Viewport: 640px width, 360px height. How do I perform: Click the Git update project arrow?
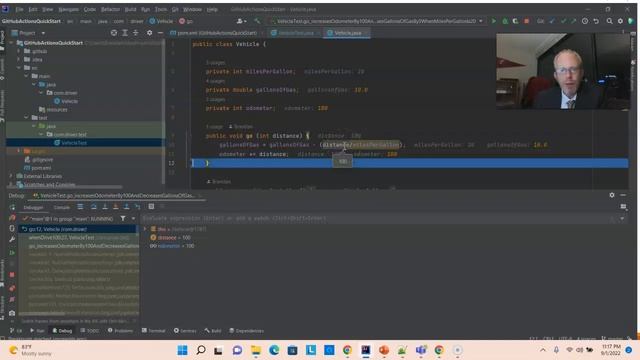(553, 21)
